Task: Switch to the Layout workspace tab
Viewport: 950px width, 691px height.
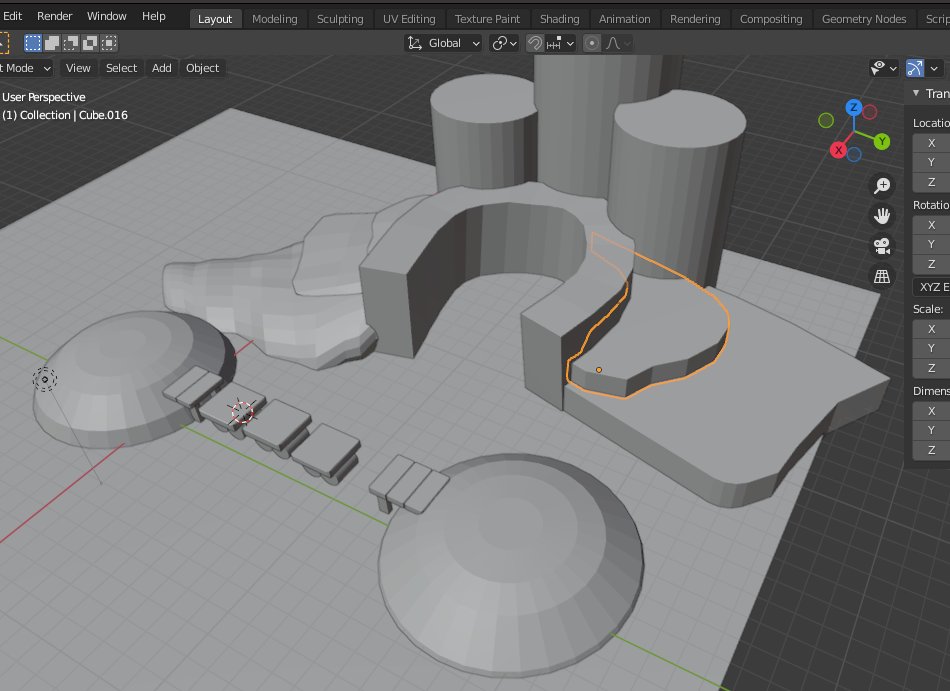Action: [215, 19]
